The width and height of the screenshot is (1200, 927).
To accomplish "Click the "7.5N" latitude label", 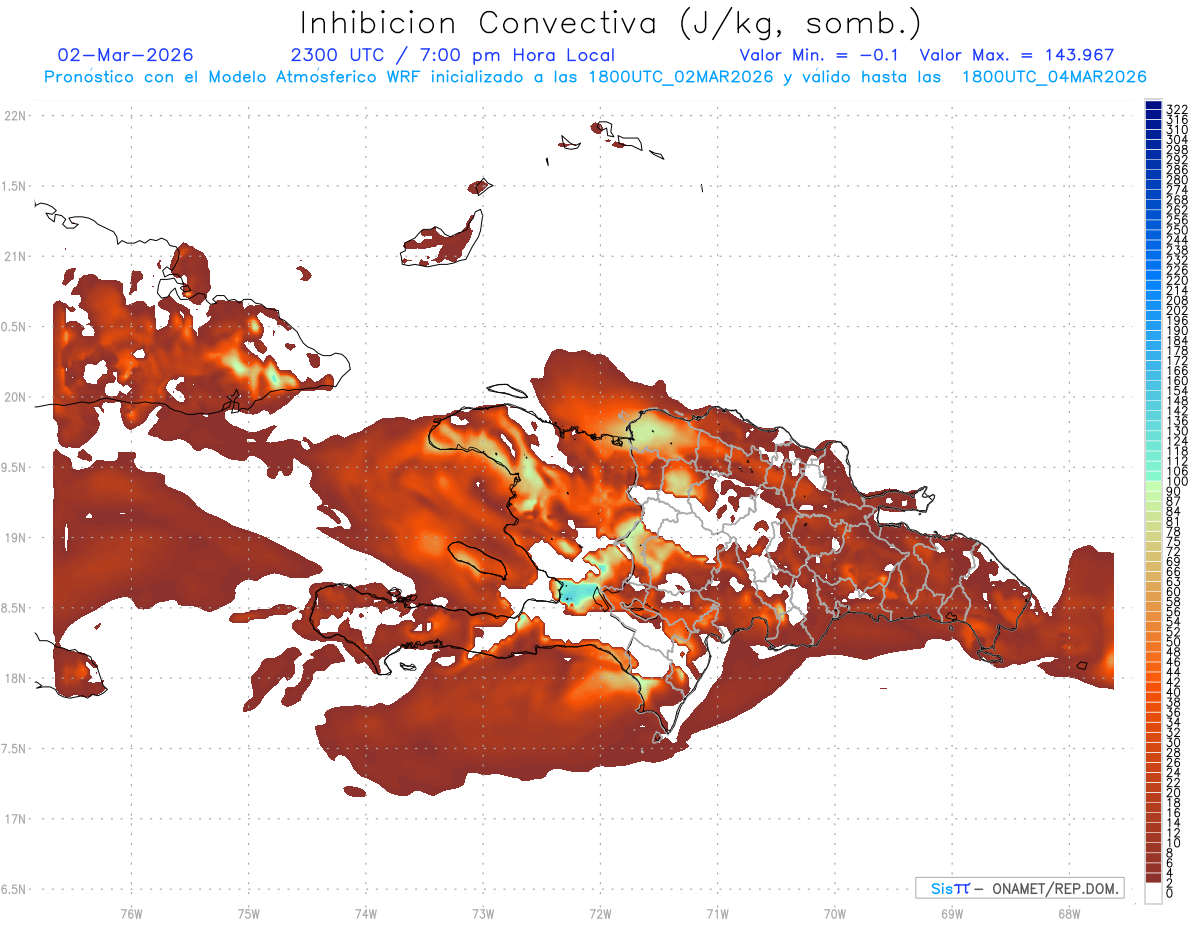I will (14, 749).
